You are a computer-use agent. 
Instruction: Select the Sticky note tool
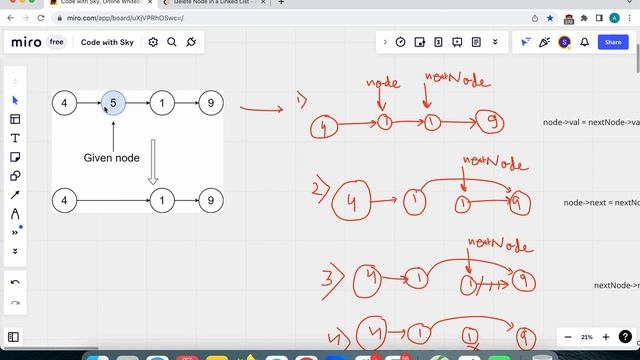pyautogui.click(x=15, y=157)
